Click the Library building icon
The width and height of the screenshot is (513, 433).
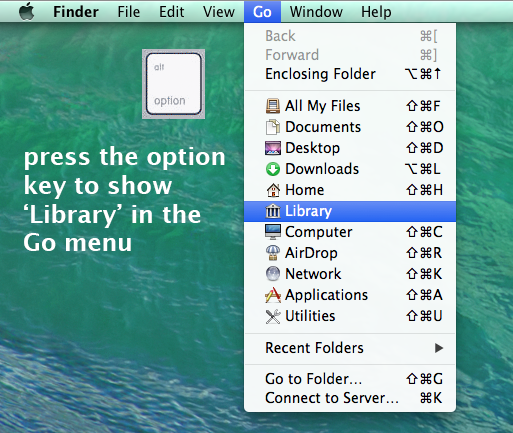273,211
